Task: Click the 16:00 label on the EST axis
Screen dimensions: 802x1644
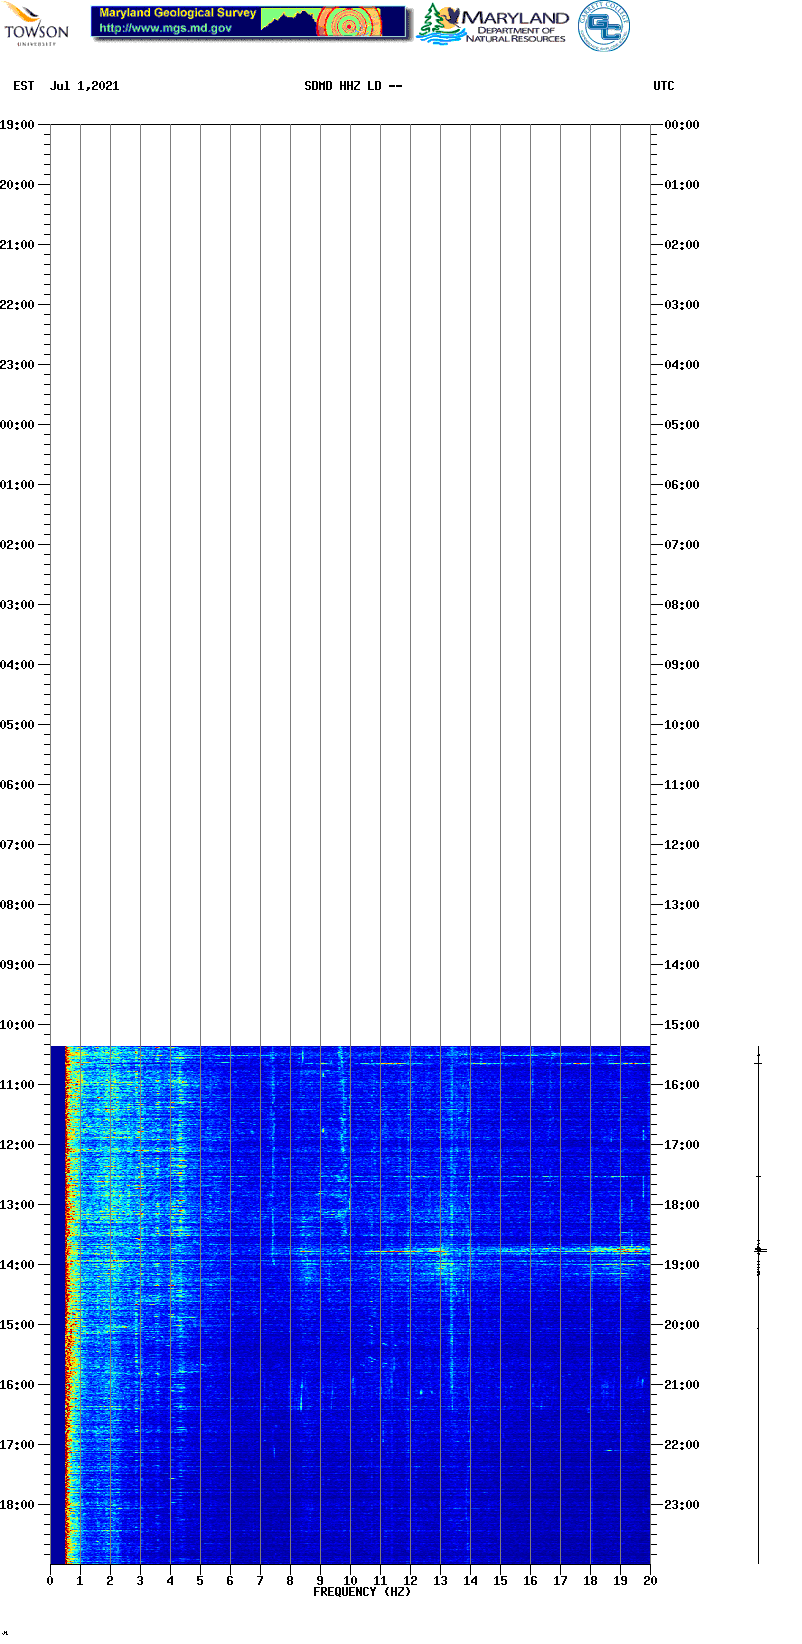Action: [x=17, y=1385]
